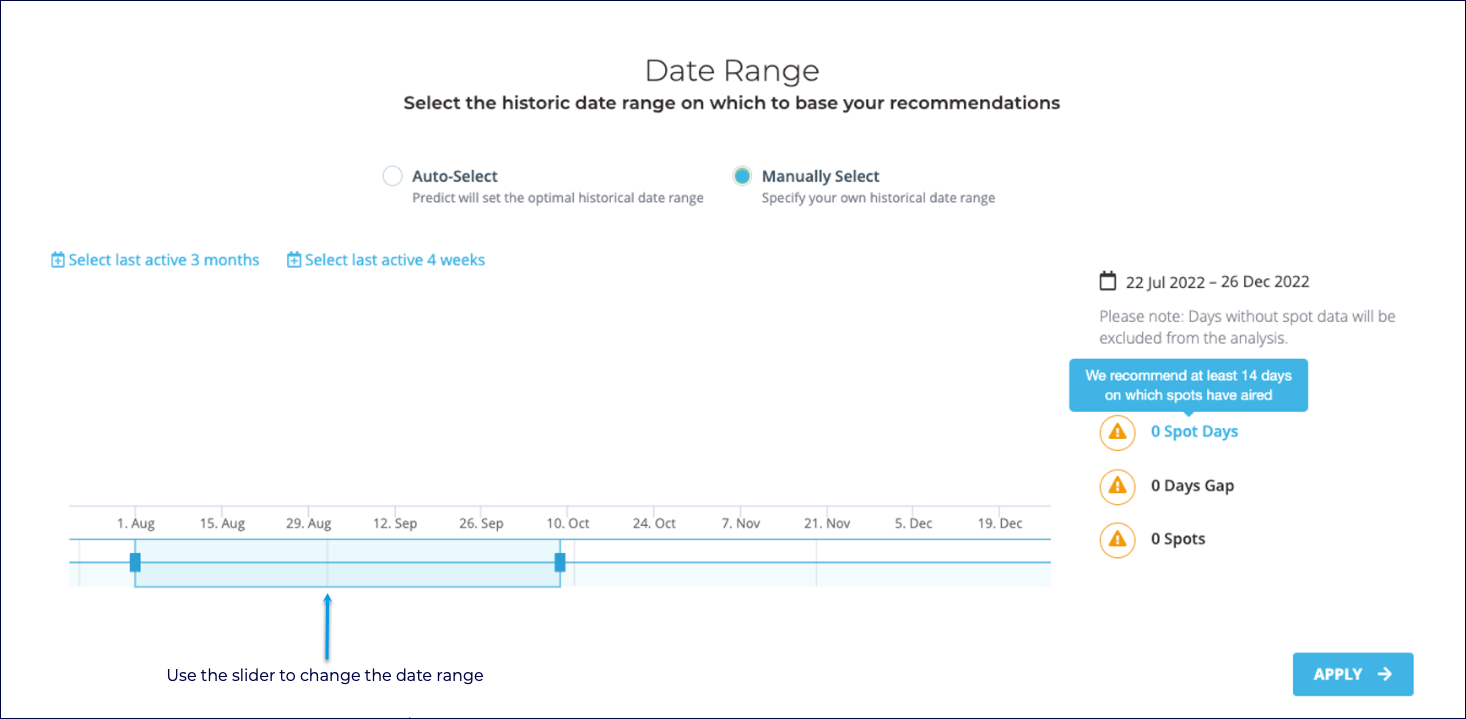Click the warning triangle next to '0 Spots'

(x=1117, y=539)
